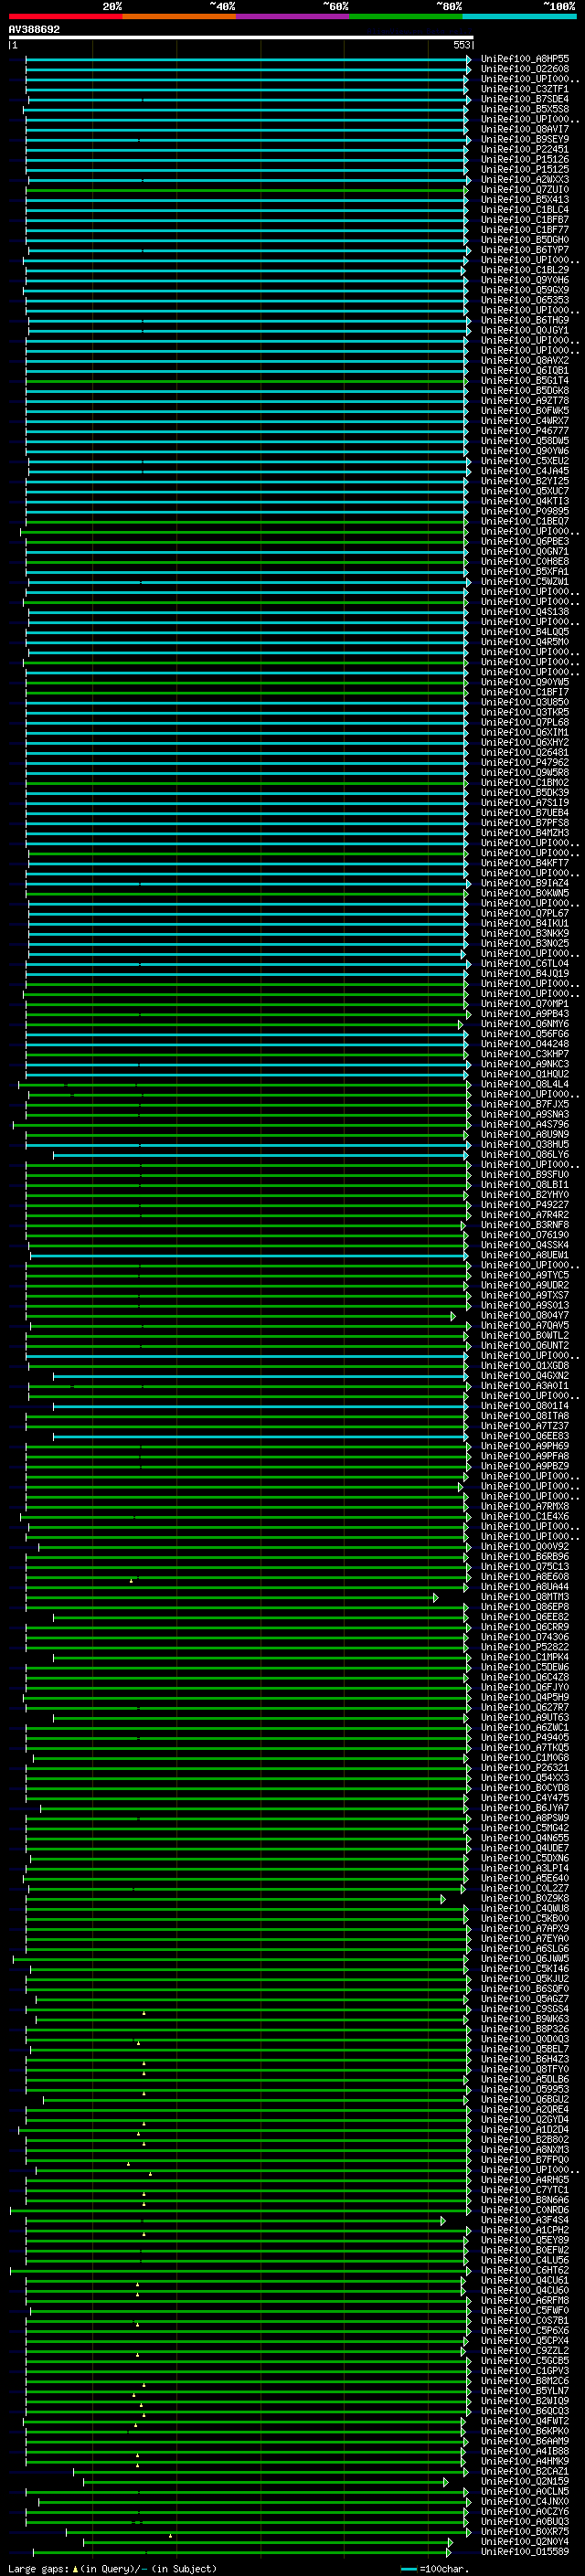
Task: Select the UniRef100_B5G1T4 label
Action: [525, 381]
